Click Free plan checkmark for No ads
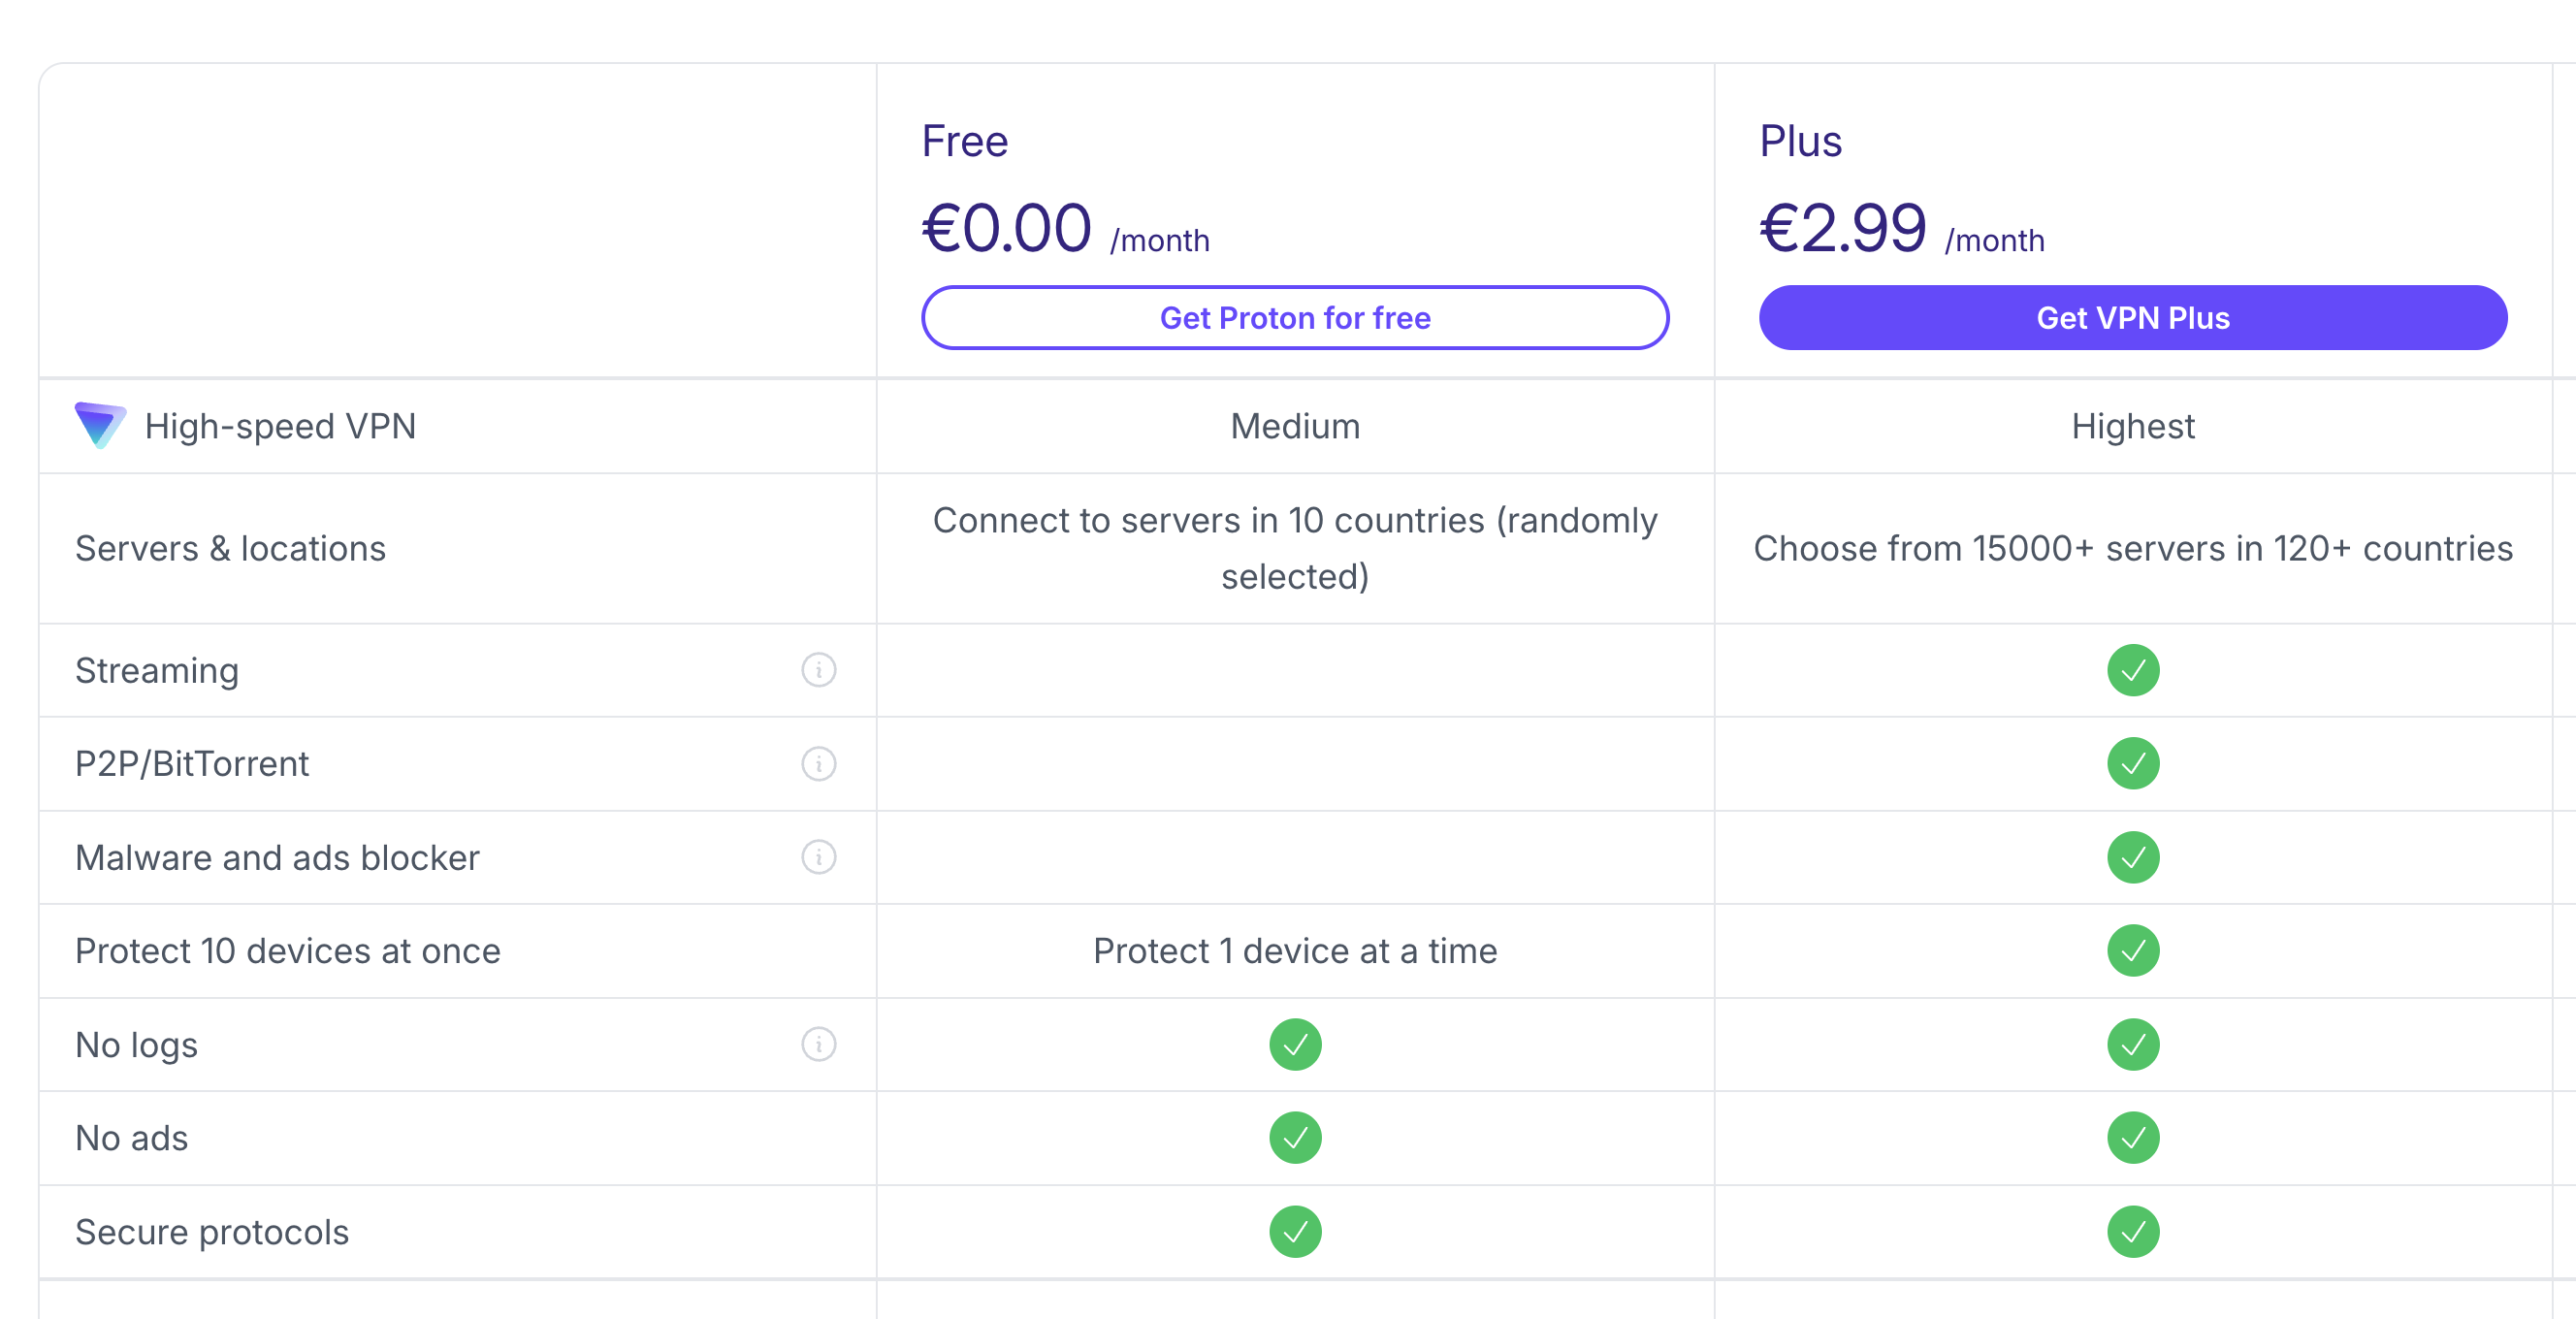2576x1319 pixels. [x=1295, y=1138]
